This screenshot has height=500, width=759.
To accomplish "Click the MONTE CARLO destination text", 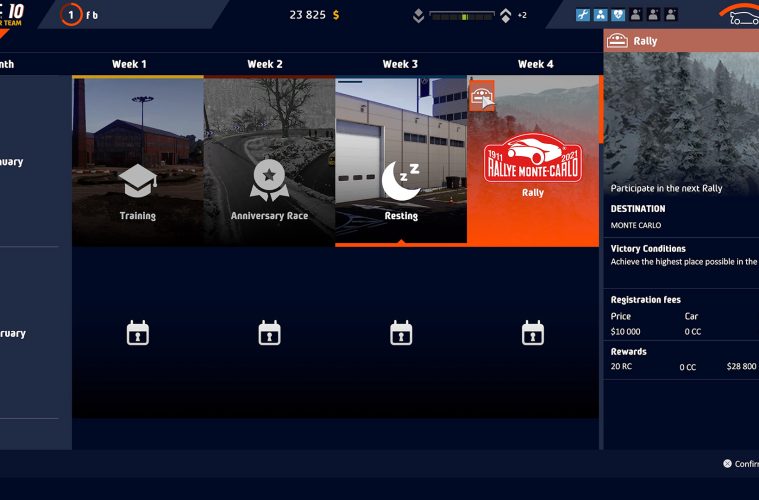I will click(x=636, y=225).
